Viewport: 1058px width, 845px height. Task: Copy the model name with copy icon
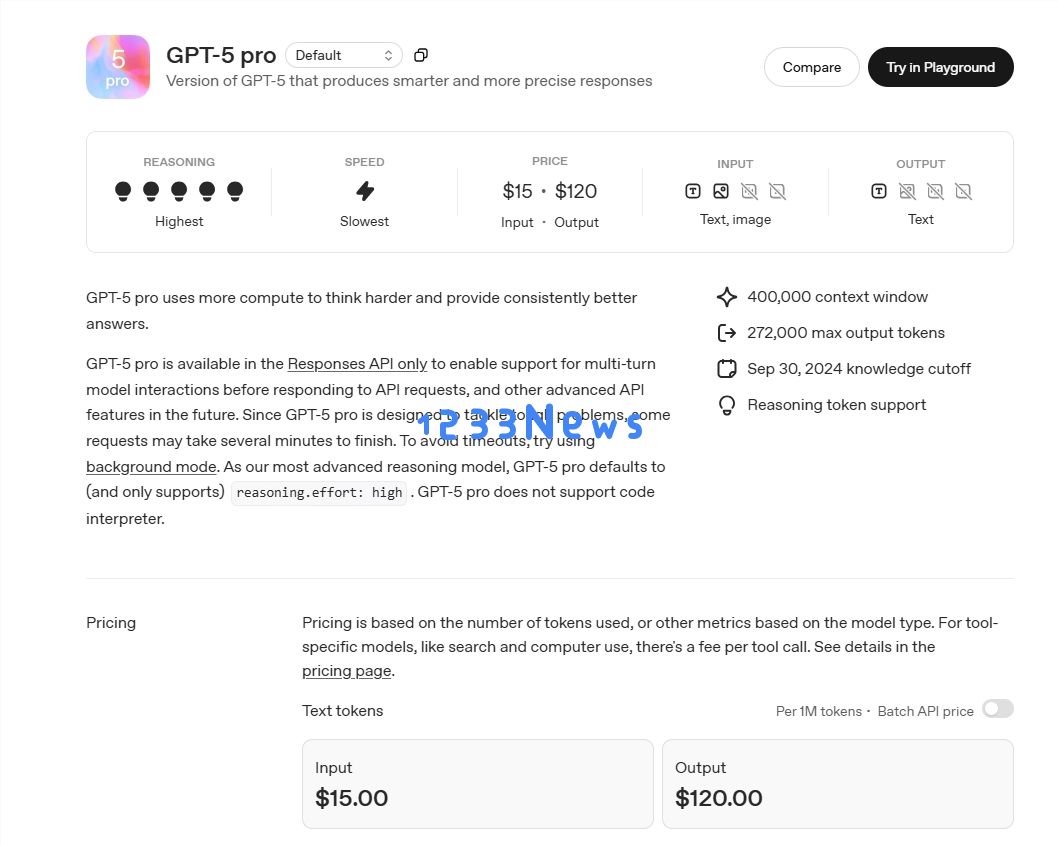click(421, 55)
